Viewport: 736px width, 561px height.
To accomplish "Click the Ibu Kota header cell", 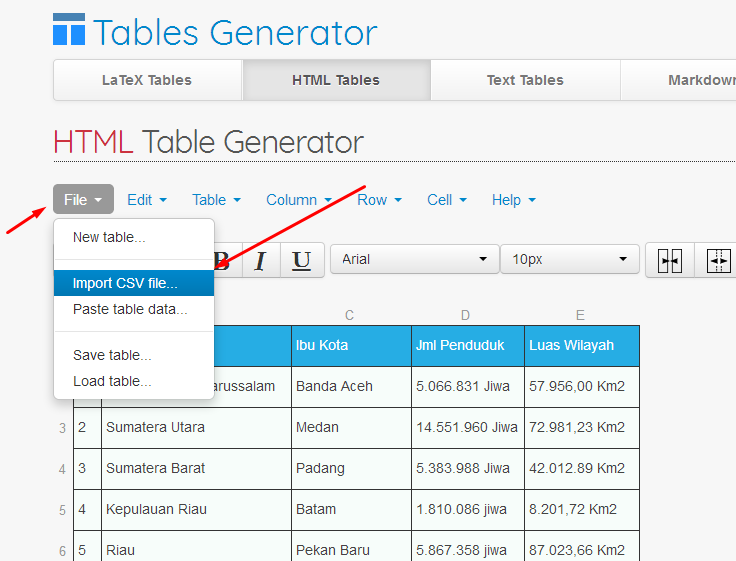I will (351, 346).
